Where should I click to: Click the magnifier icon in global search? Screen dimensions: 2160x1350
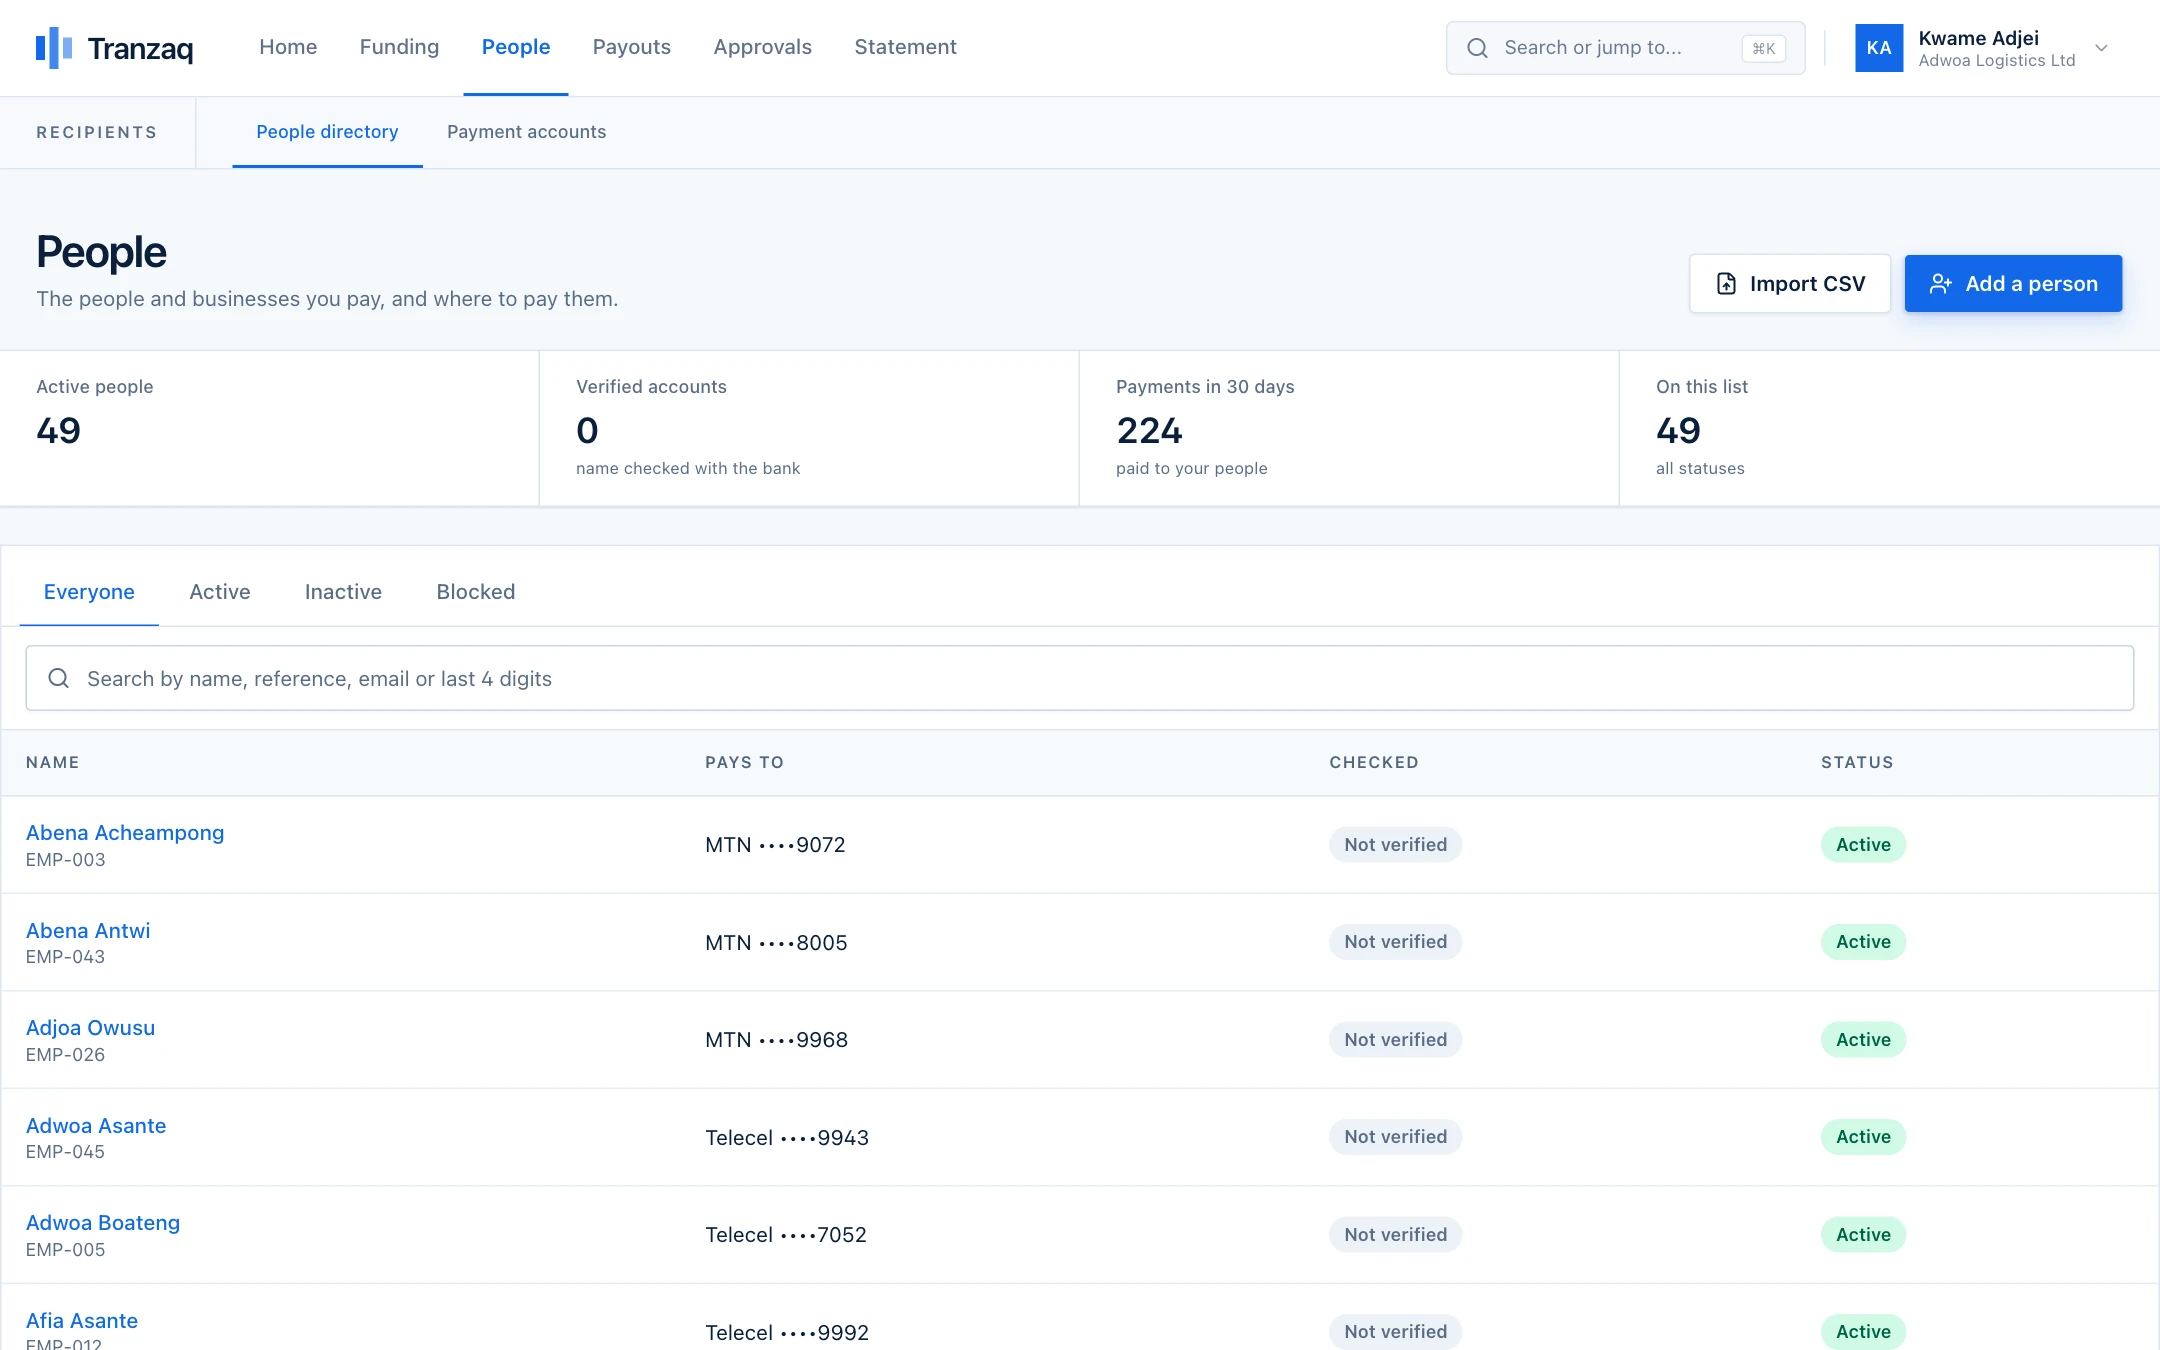tap(1477, 48)
